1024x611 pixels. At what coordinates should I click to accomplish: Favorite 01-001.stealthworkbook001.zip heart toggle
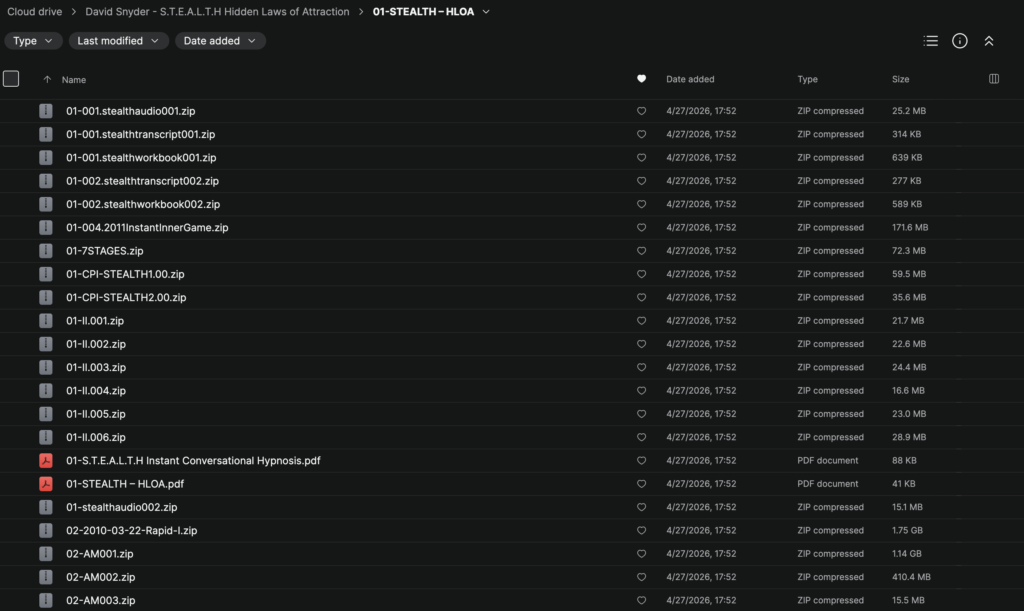point(641,157)
